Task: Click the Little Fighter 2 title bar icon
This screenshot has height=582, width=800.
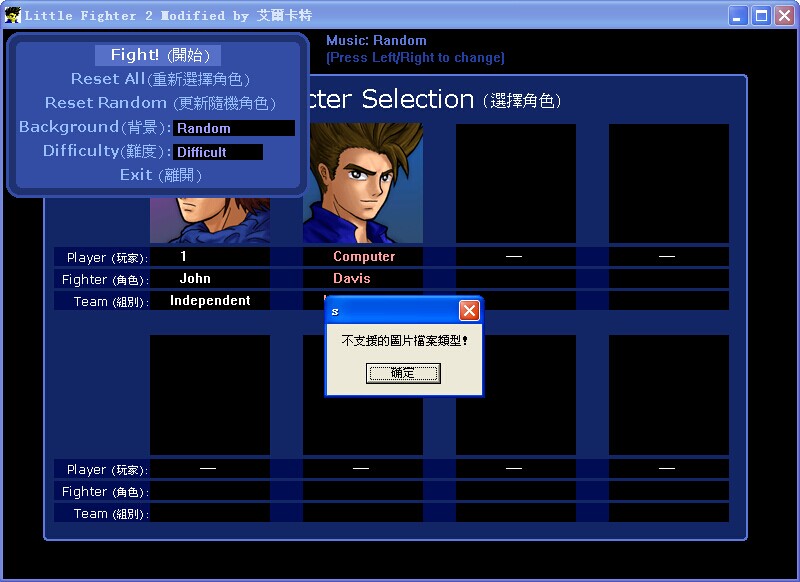Action: point(12,15)
